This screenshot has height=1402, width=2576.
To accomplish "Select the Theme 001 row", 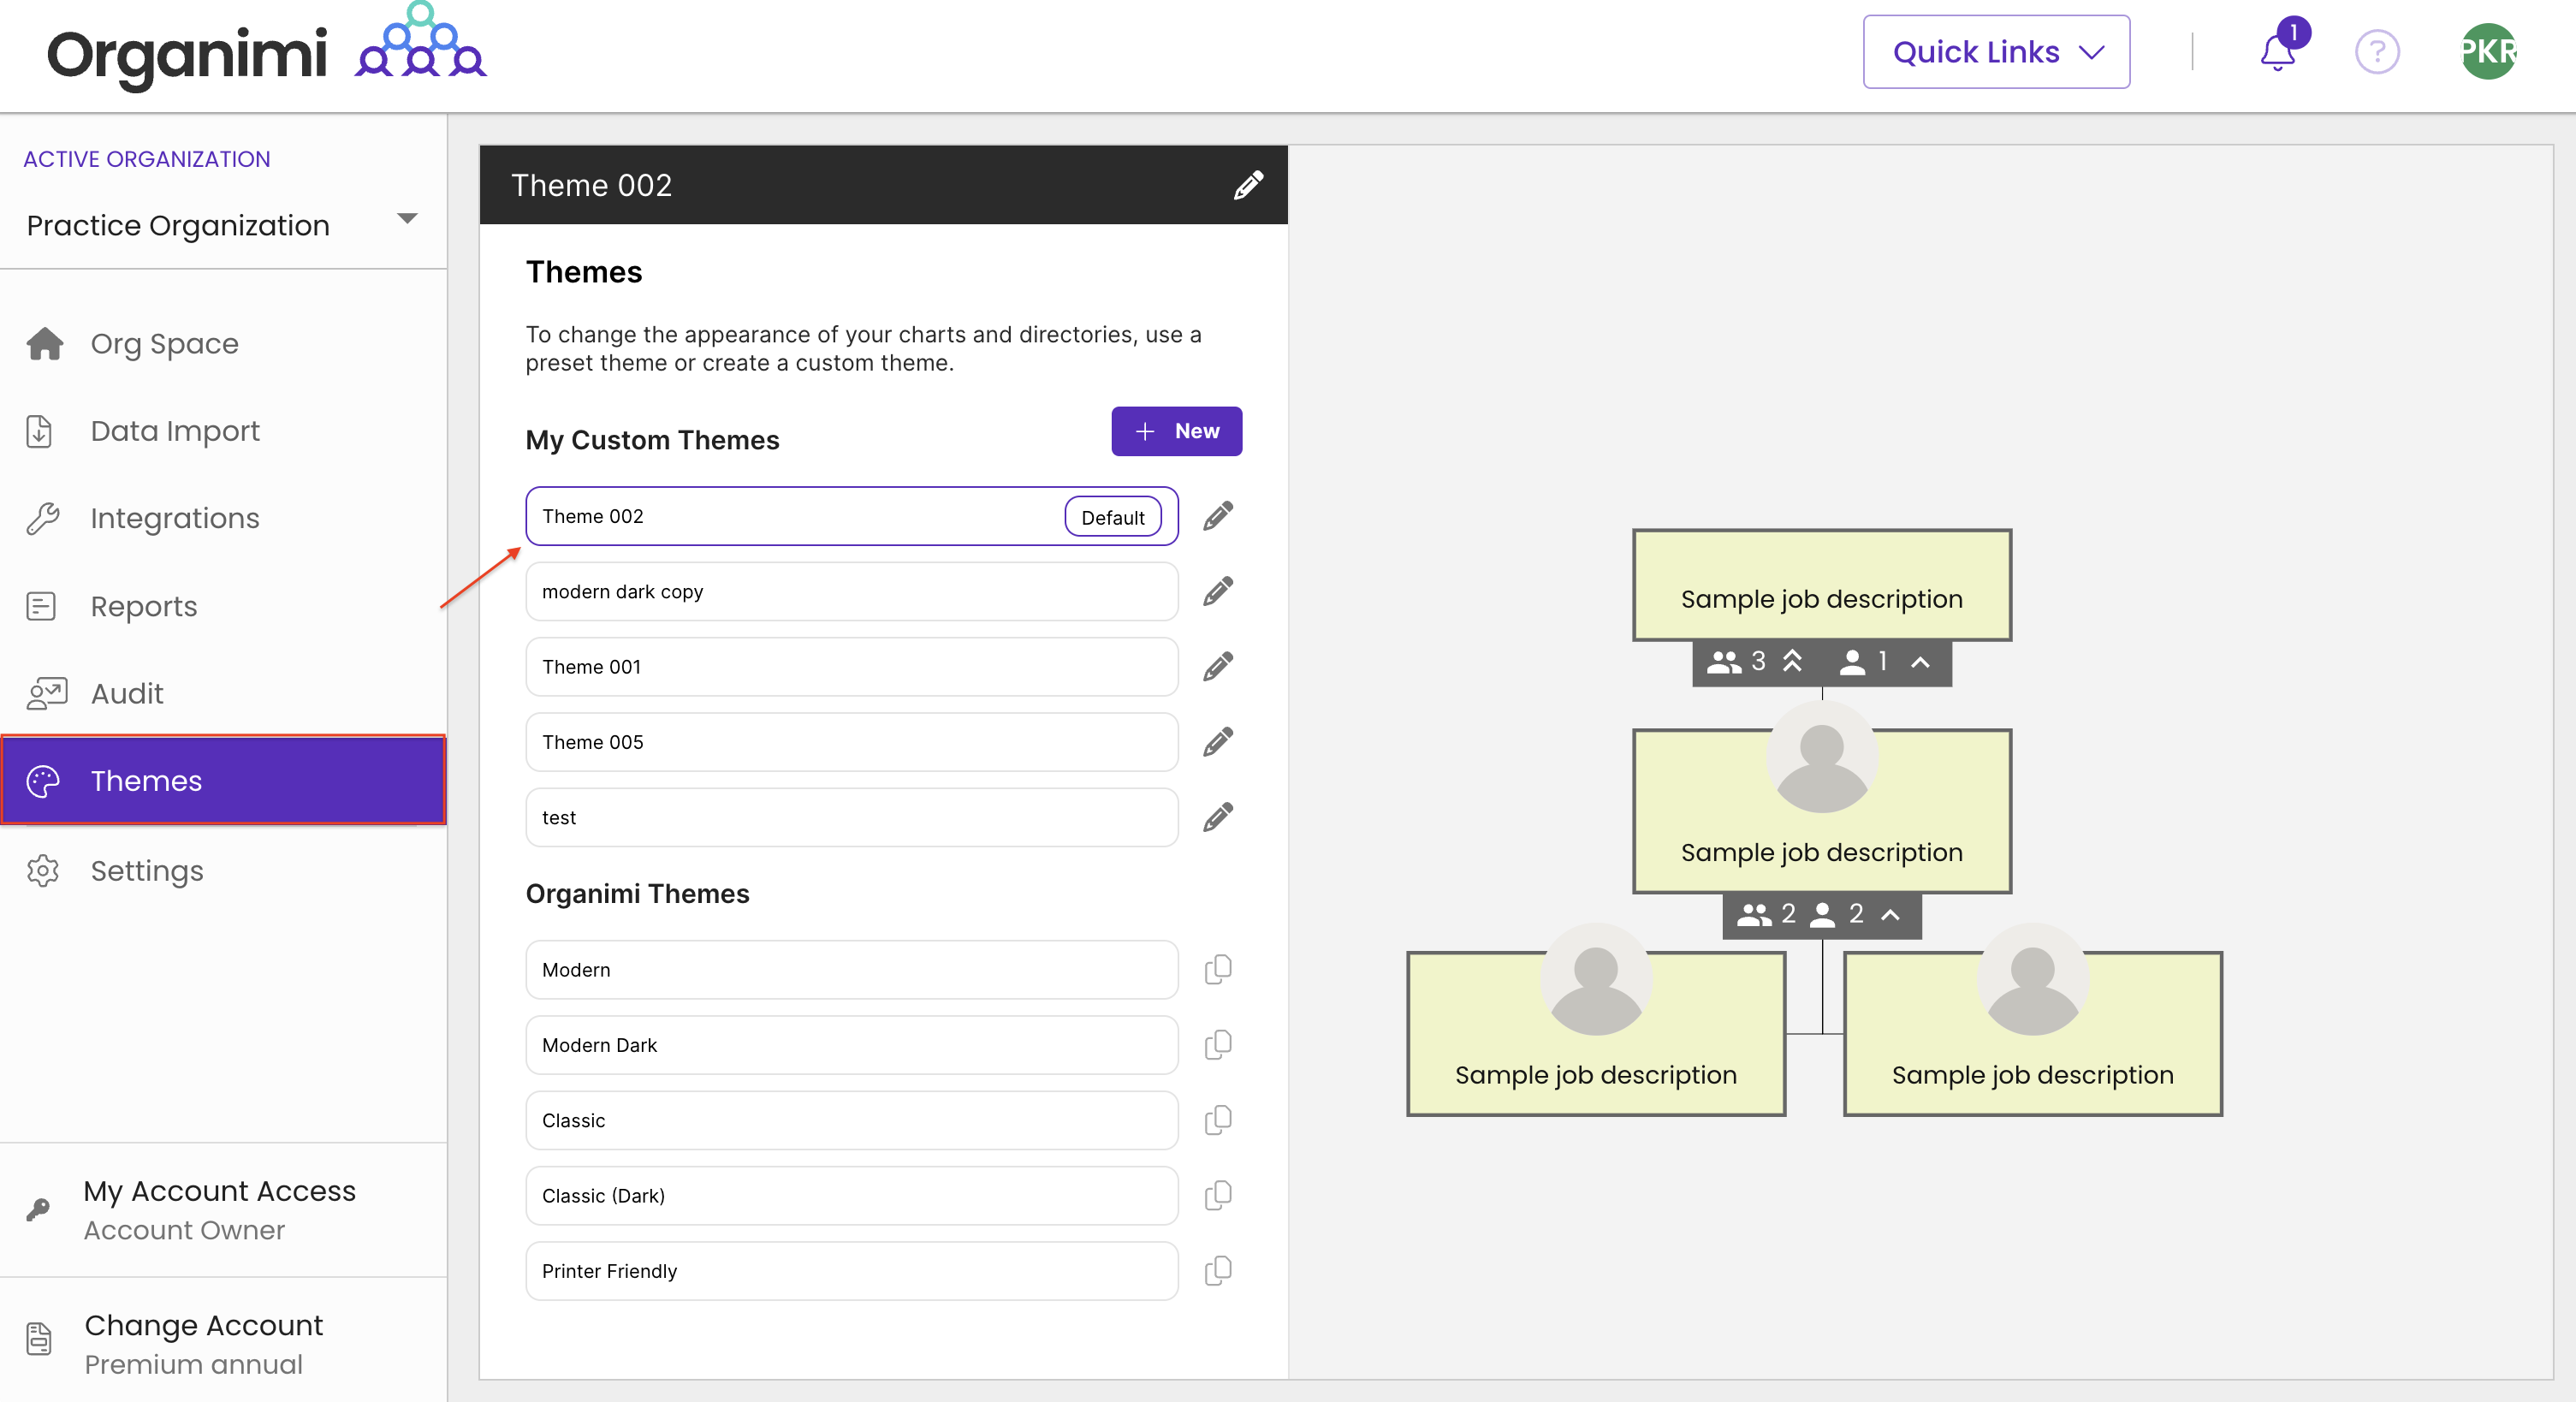I will click(851, 667).
